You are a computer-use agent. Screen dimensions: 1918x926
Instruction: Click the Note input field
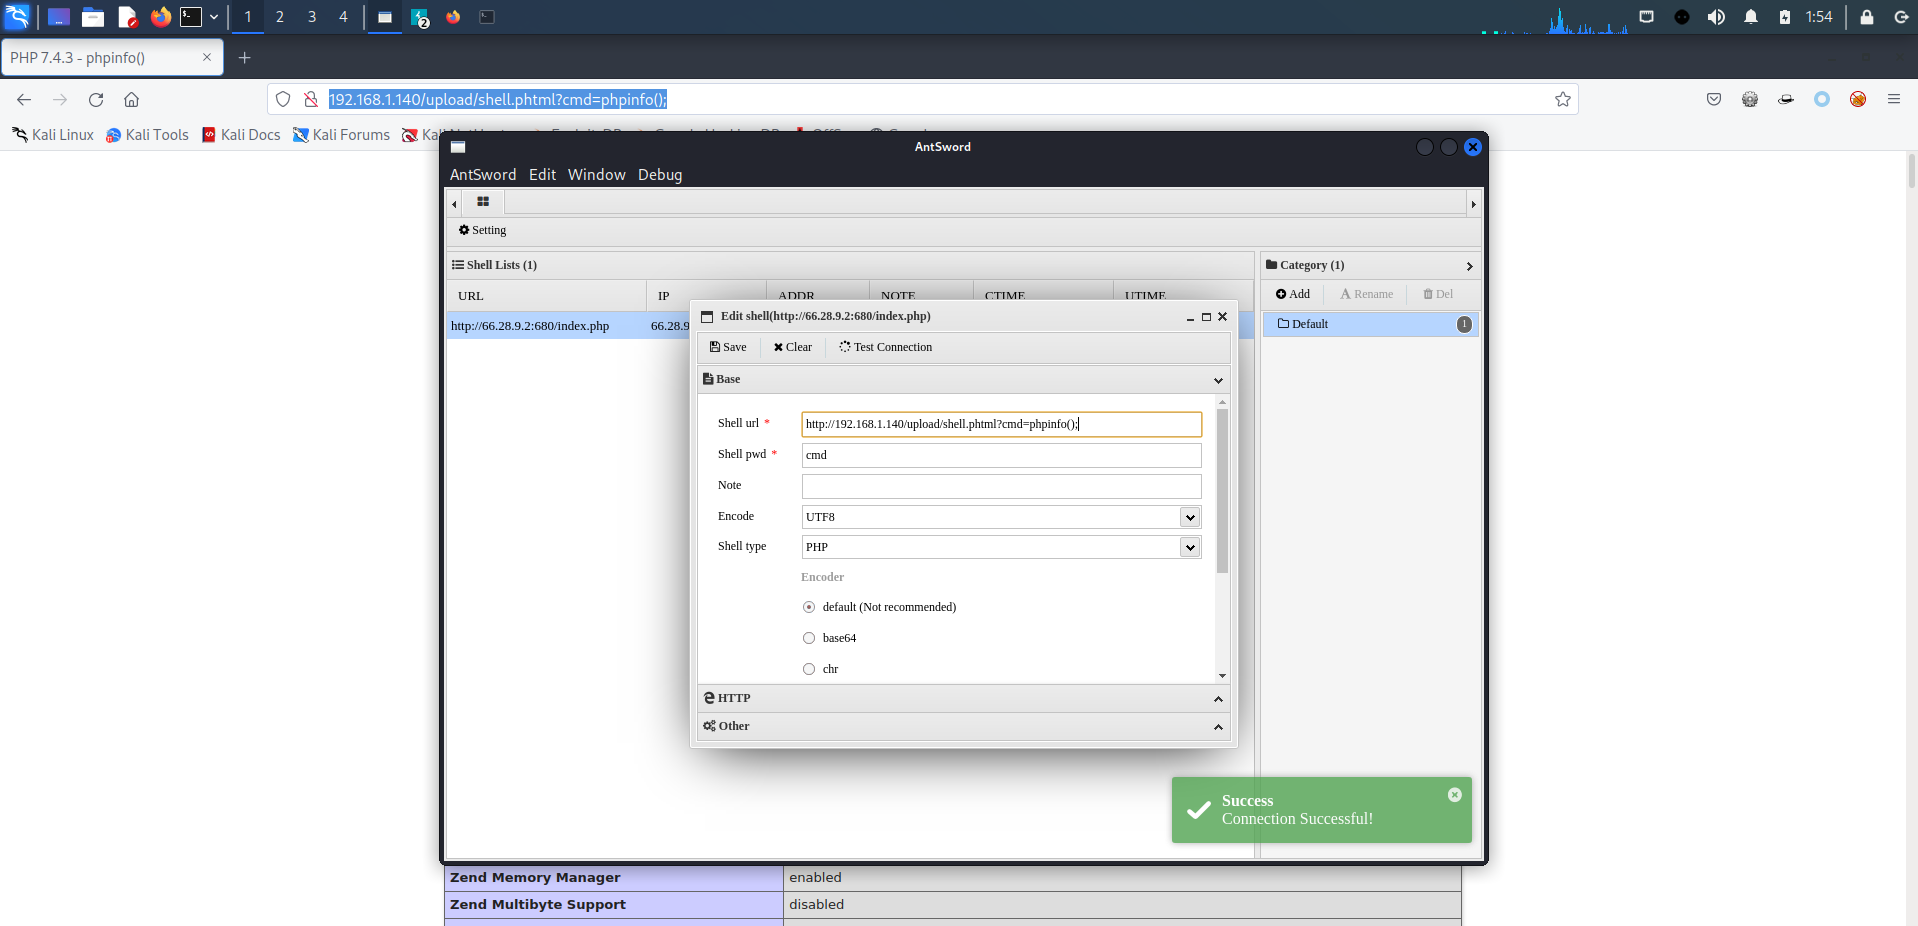[1001, 486]
